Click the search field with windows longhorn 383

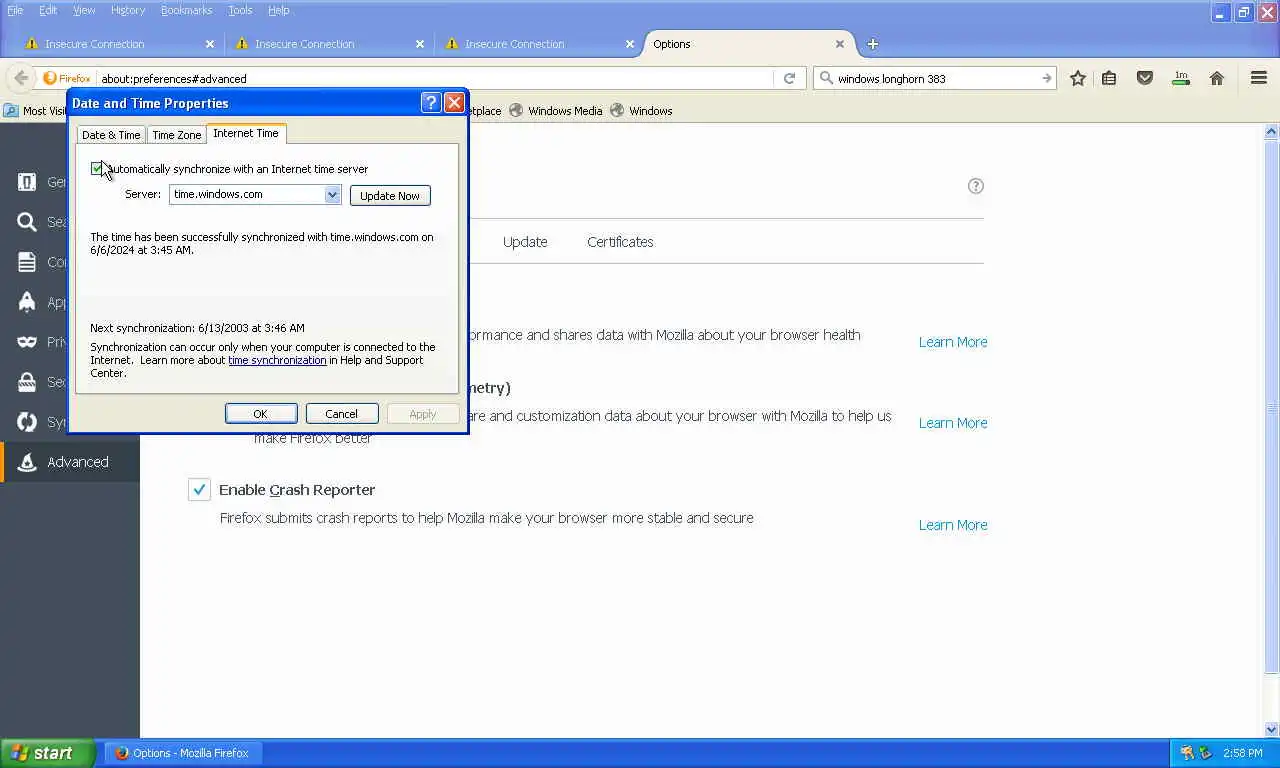tap(935, 78)
